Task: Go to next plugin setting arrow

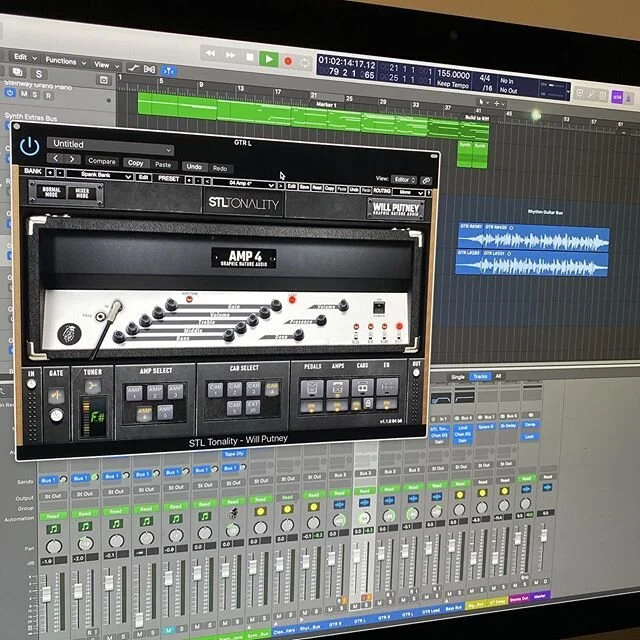Action: [72, 159]
